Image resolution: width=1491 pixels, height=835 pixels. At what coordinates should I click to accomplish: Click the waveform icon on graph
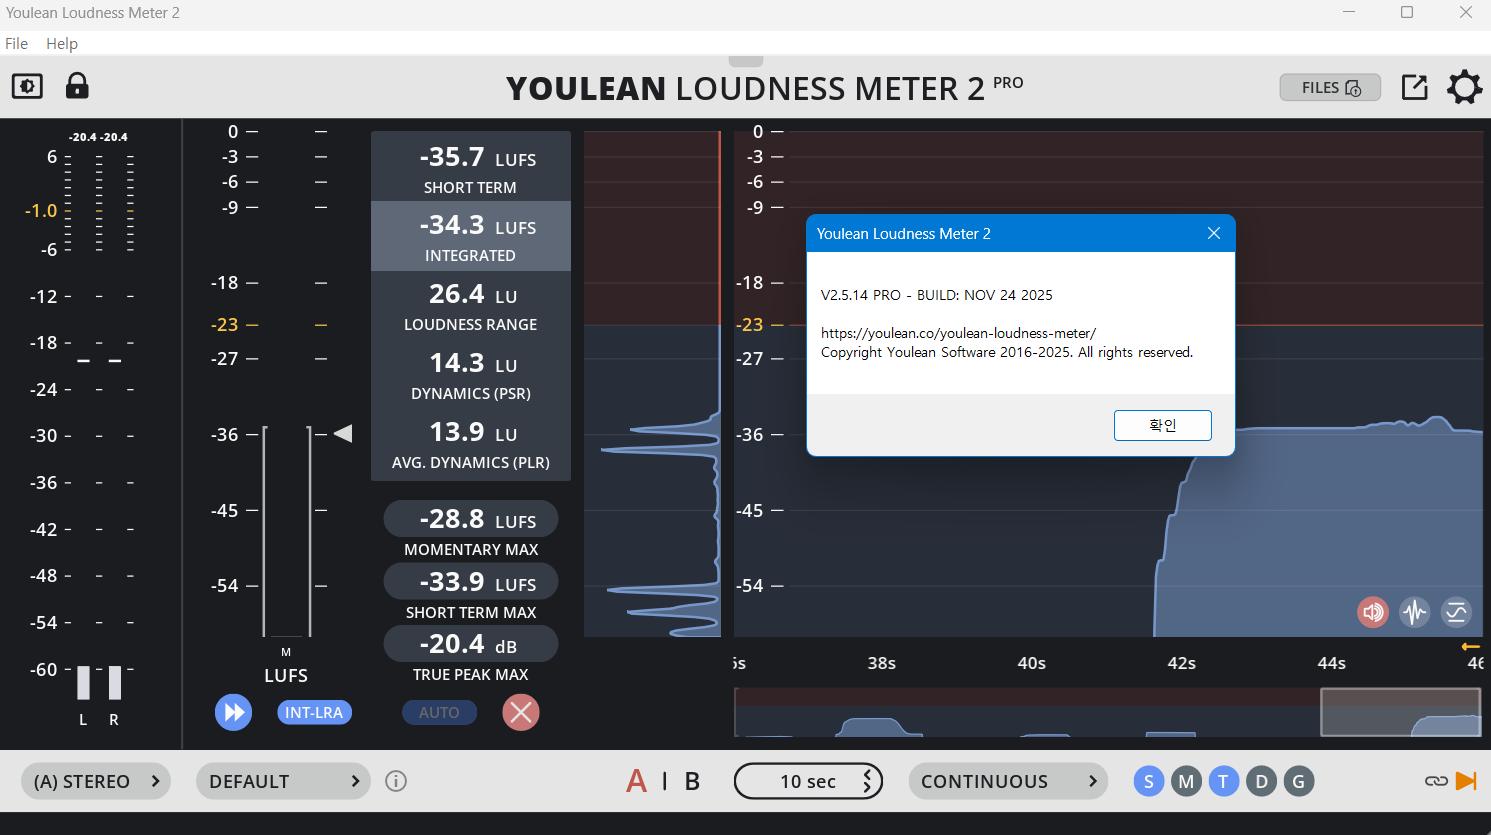1414,612
